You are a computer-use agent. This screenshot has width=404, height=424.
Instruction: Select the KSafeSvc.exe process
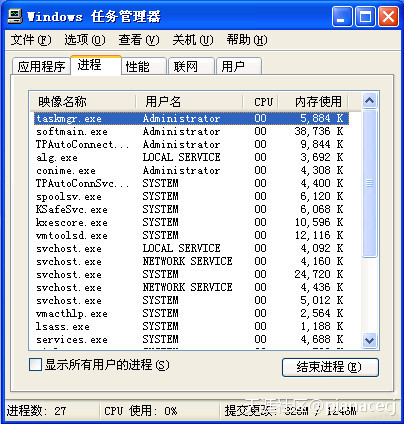coord(191,210)
